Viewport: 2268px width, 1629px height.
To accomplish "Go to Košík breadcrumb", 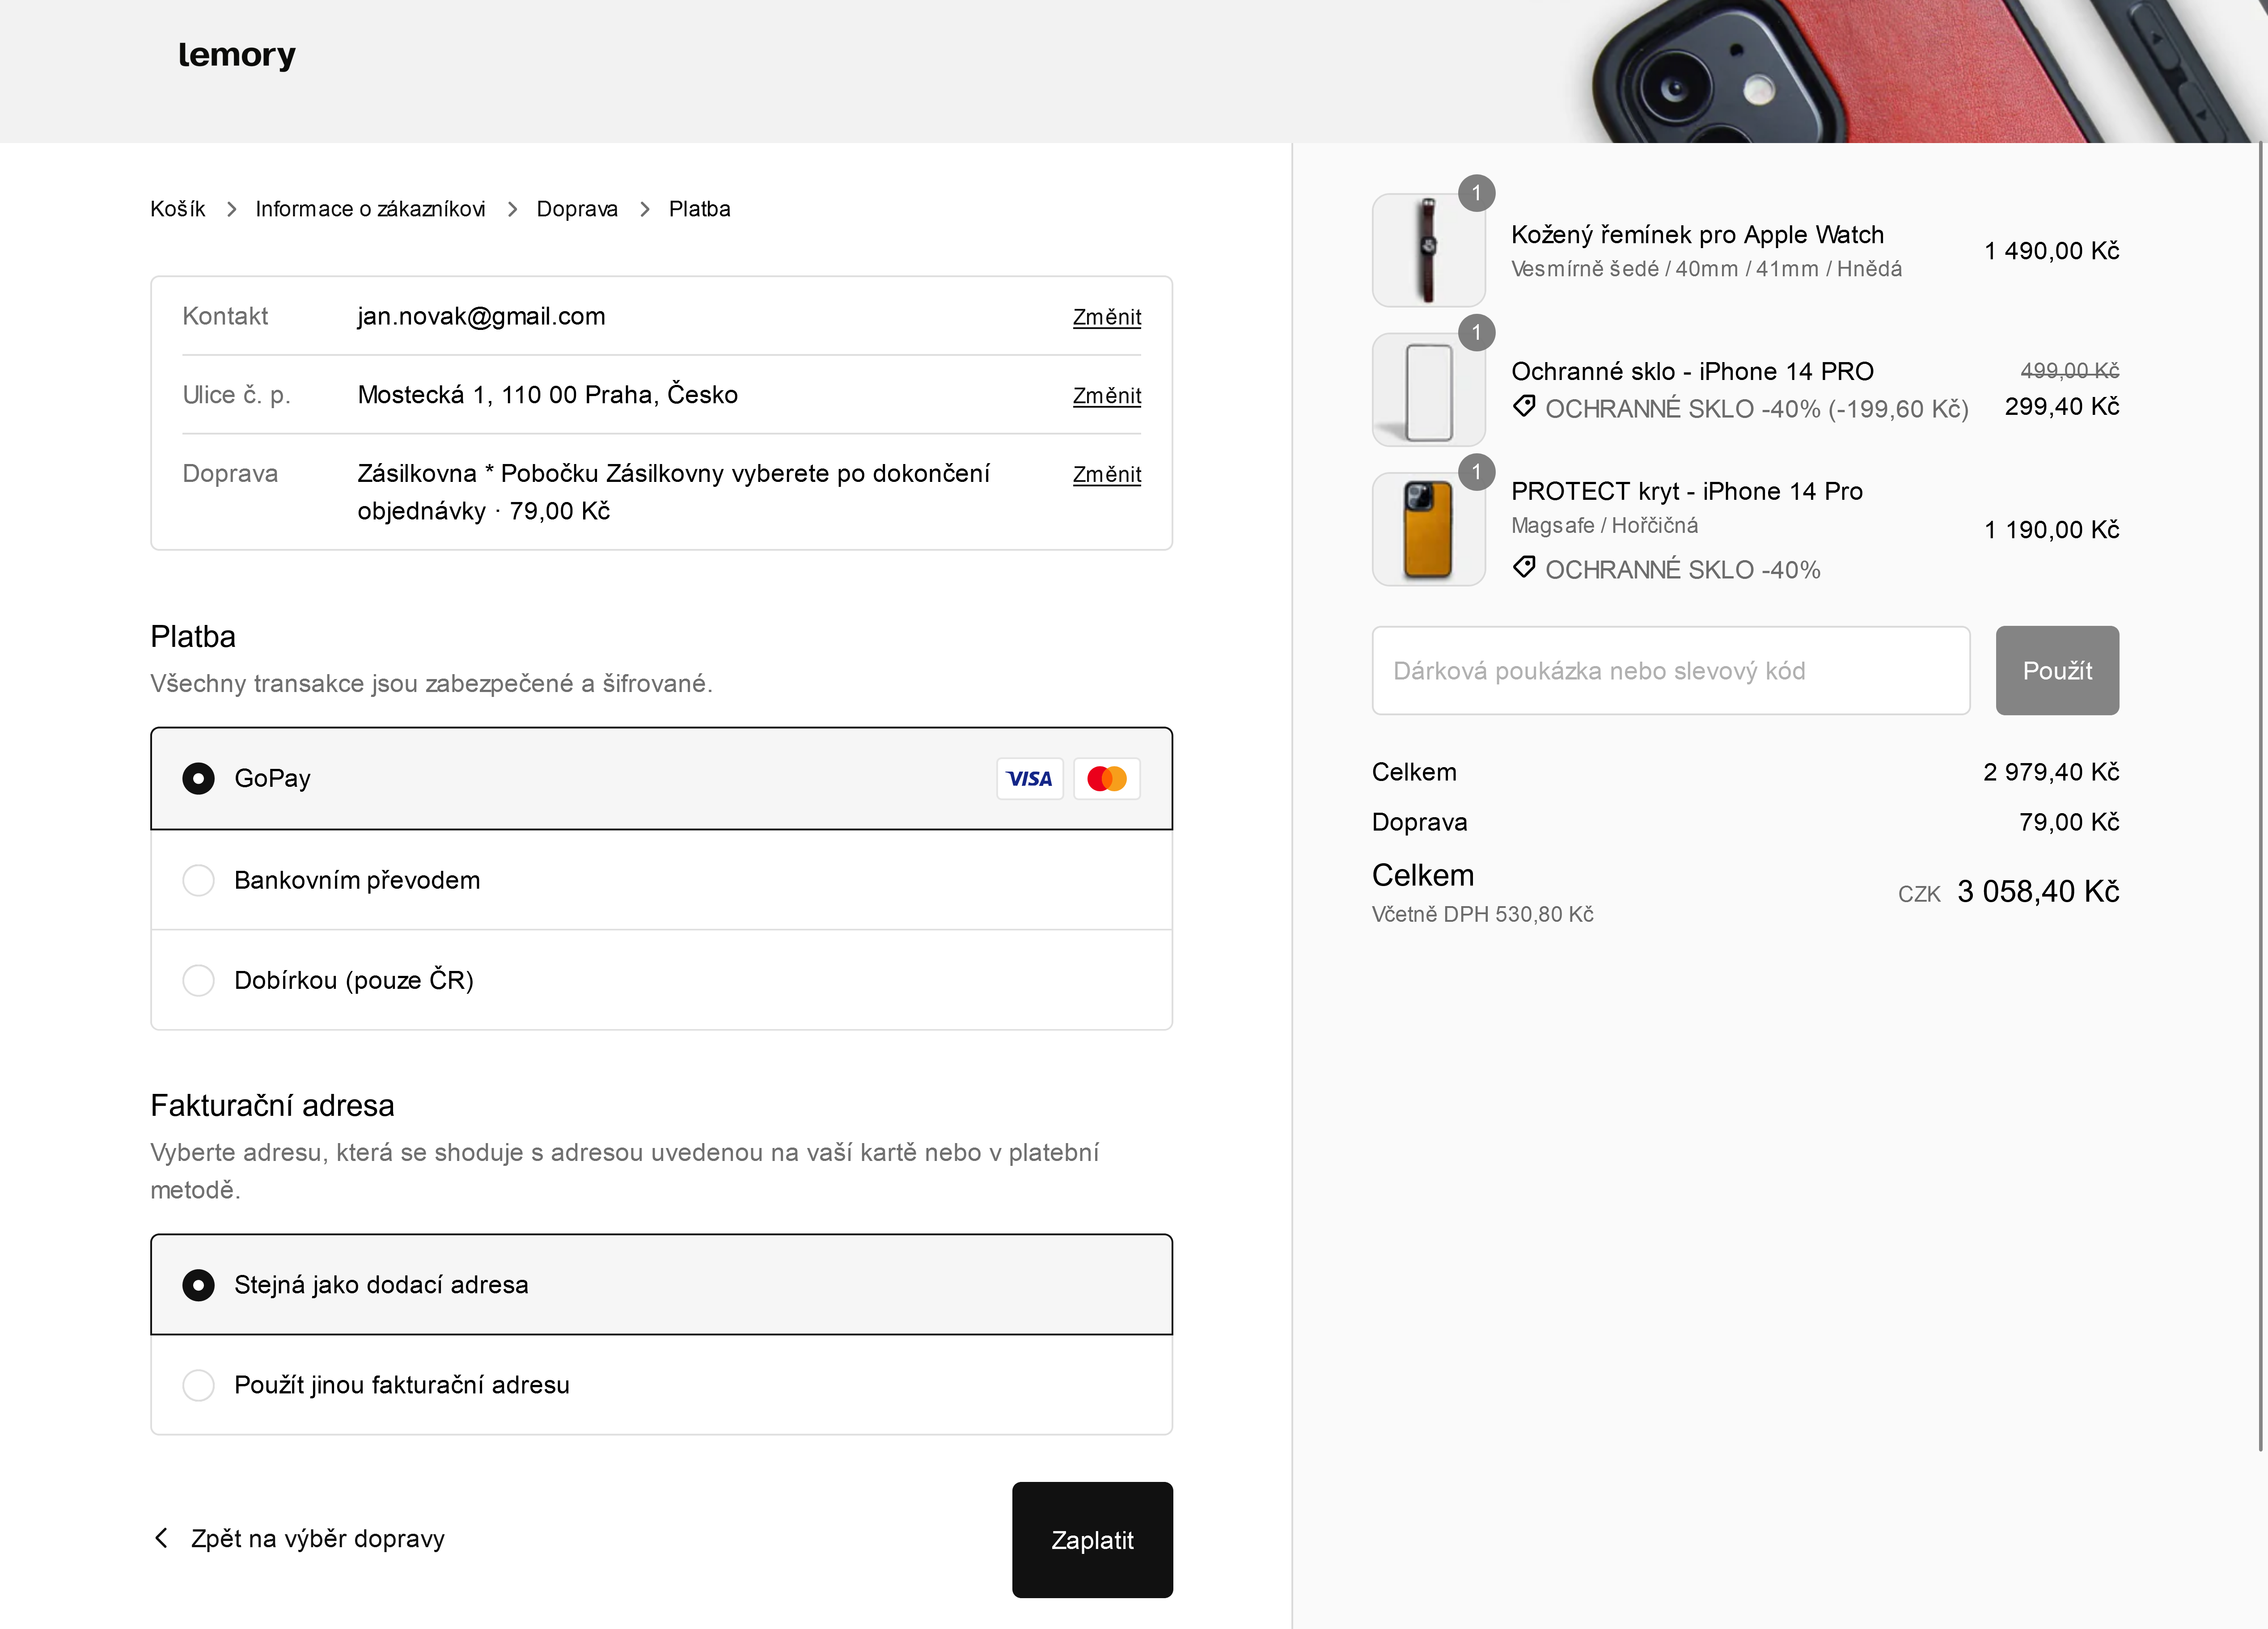I will tap(178, 209).
